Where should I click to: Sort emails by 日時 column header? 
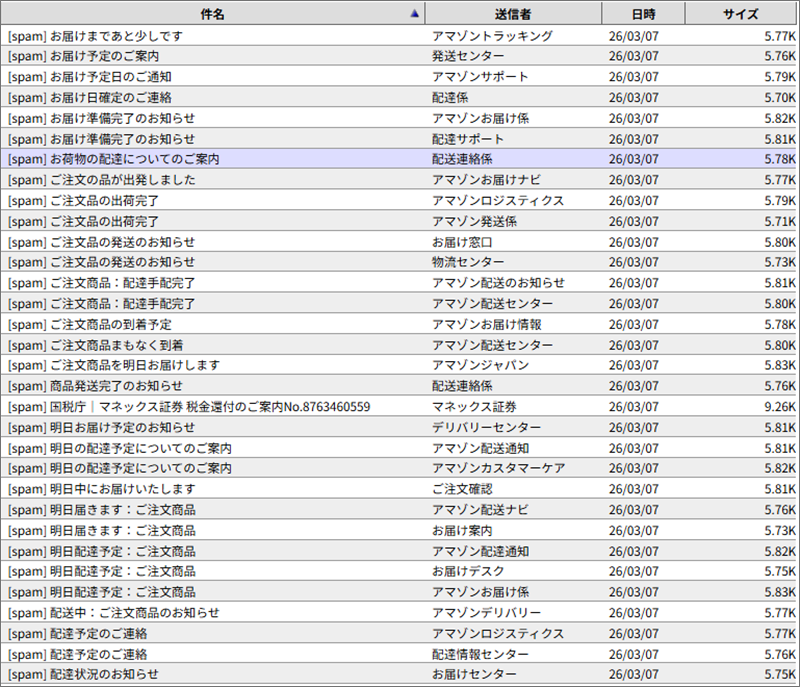click(x=644, y=14)
